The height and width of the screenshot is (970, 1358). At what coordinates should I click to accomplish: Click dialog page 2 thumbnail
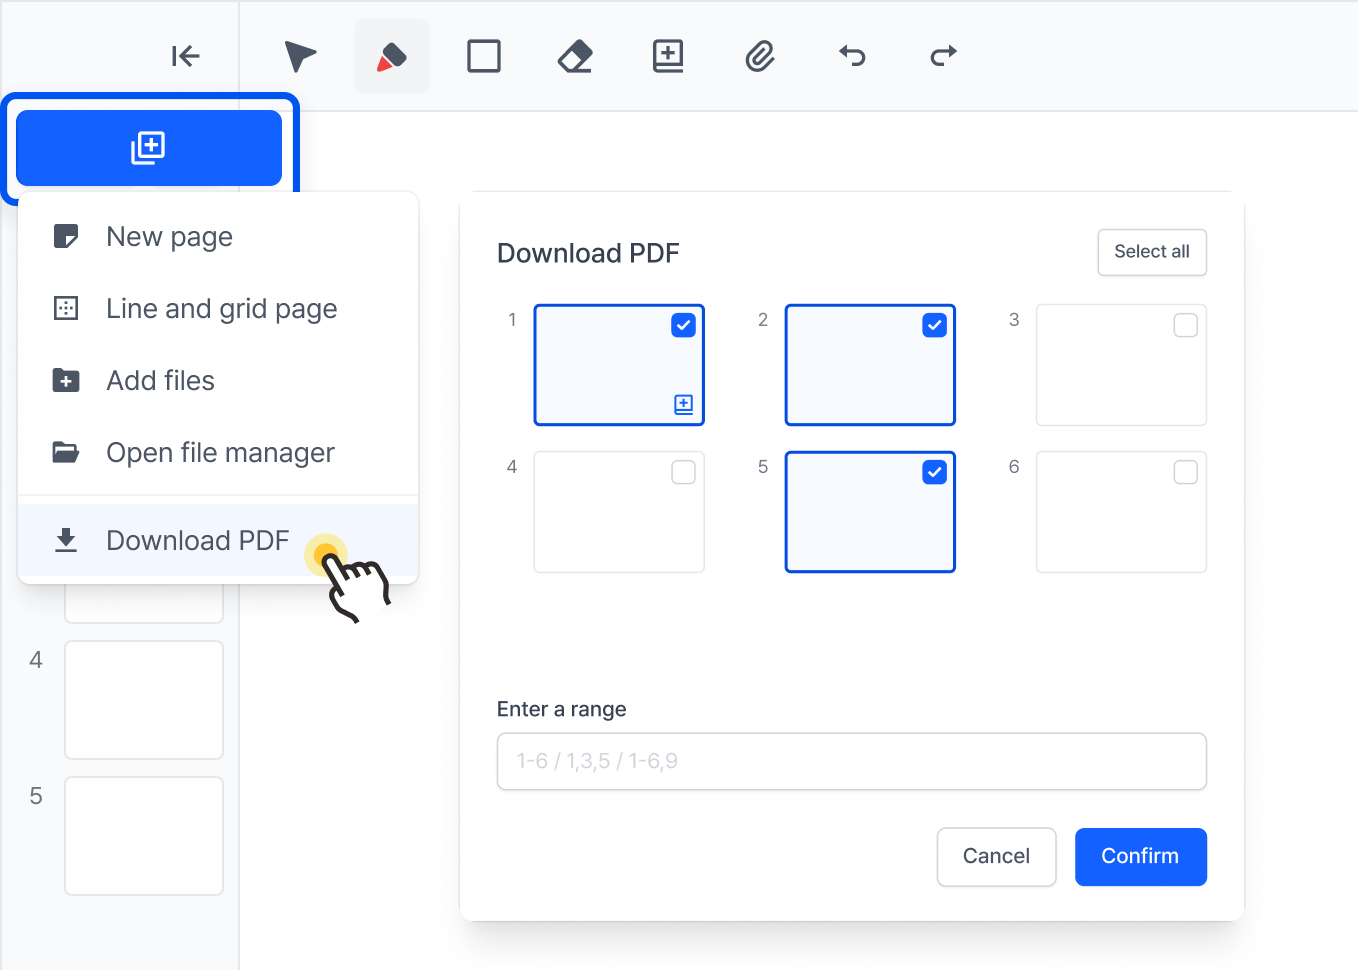[x=870, y=365]
